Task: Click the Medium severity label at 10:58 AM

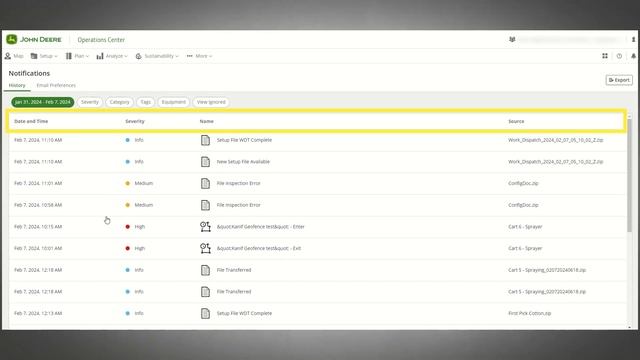Action: click(x=144, y=205)
